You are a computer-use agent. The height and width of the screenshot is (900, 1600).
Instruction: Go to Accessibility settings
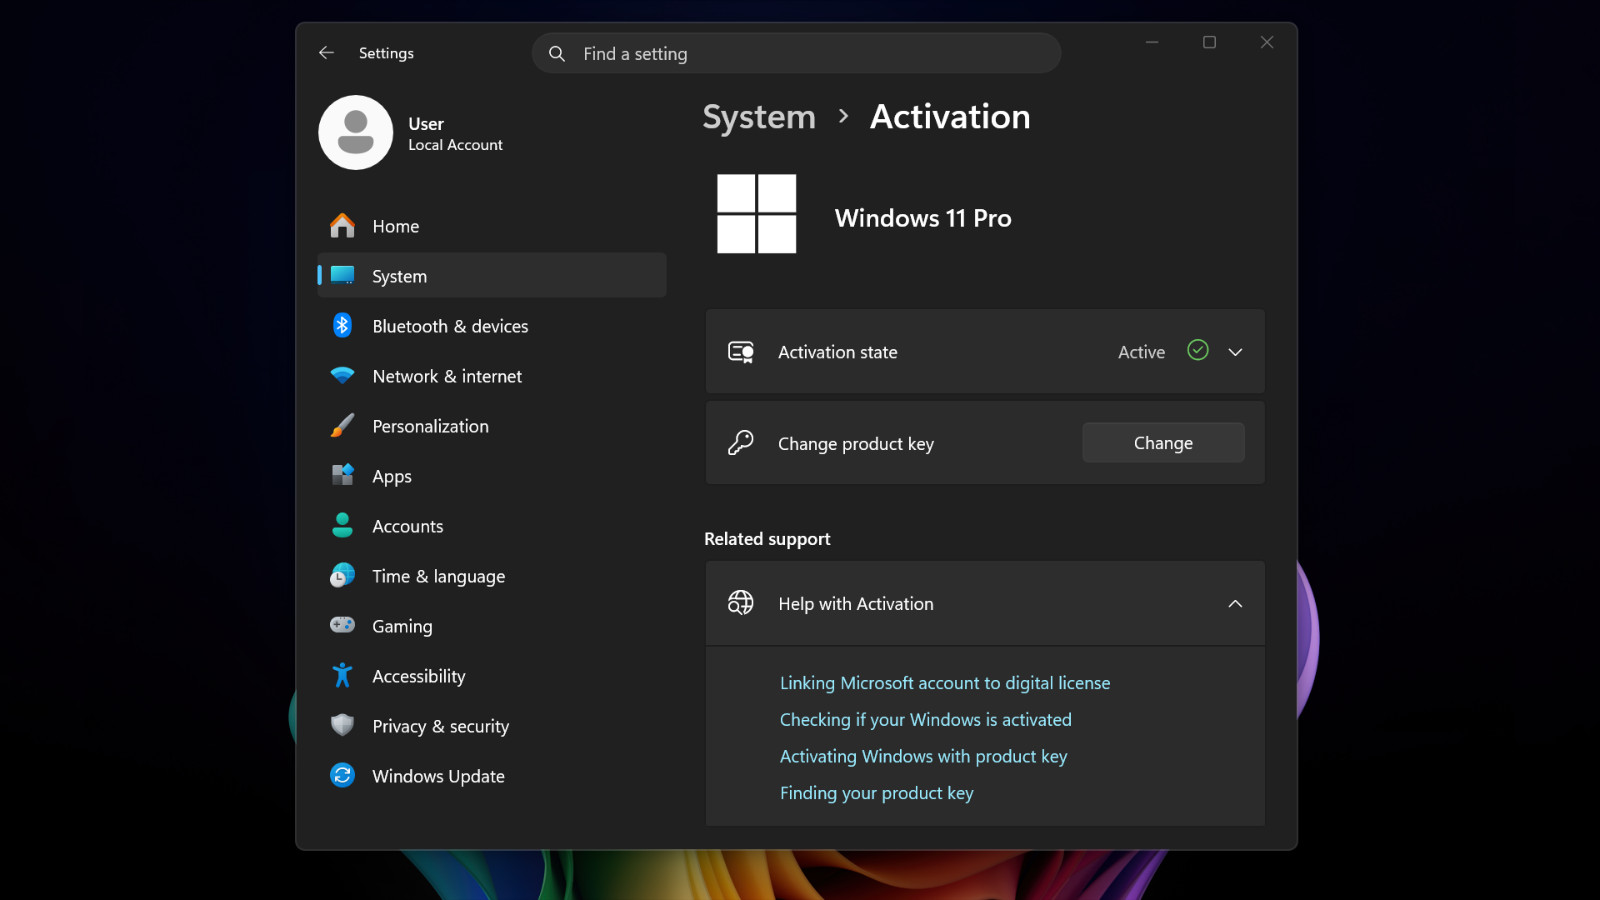click(492, 676)
